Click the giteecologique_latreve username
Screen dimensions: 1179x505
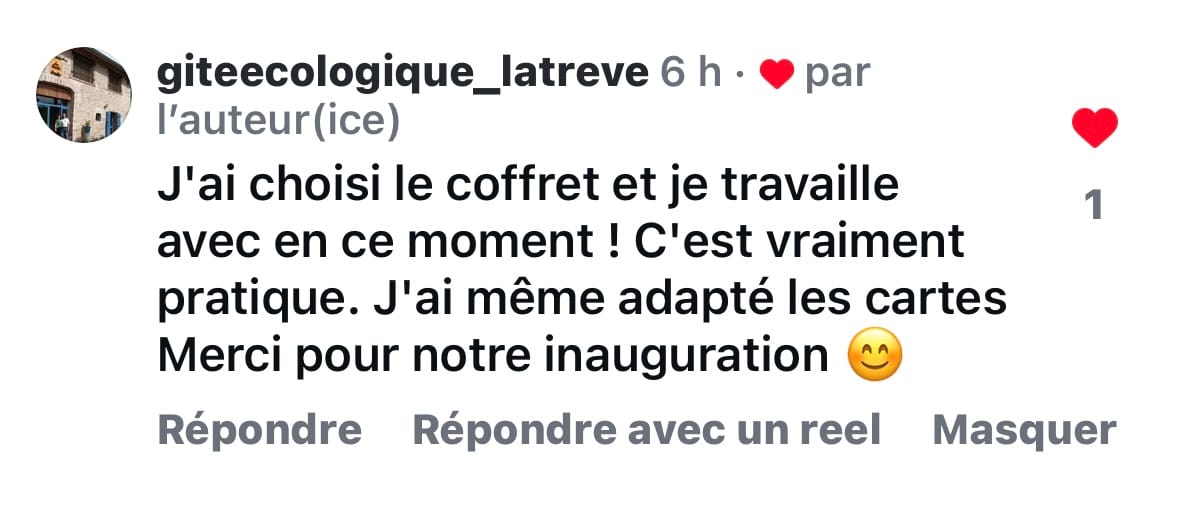point(401,72)
